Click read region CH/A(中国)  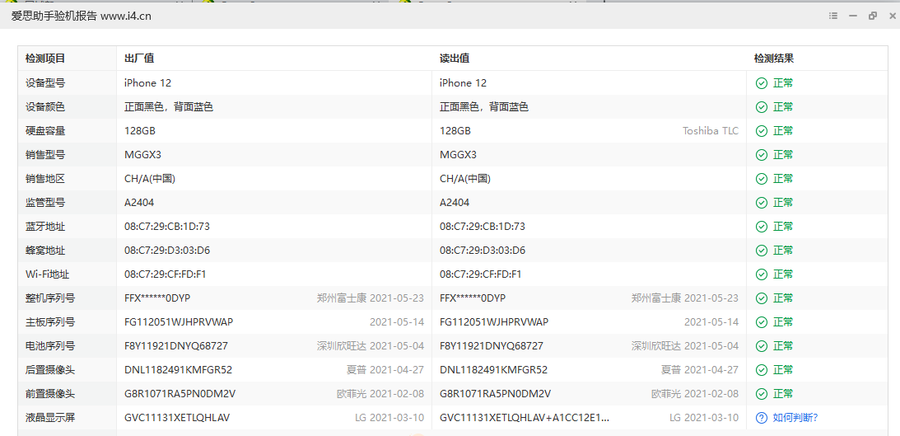click(x=465, y=179)
